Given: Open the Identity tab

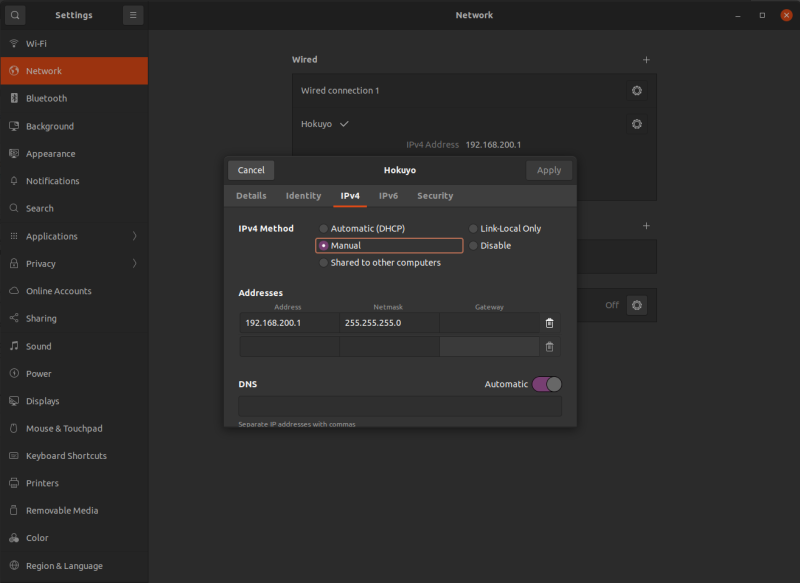Looking at the screenshot, I should pos(303,196).
